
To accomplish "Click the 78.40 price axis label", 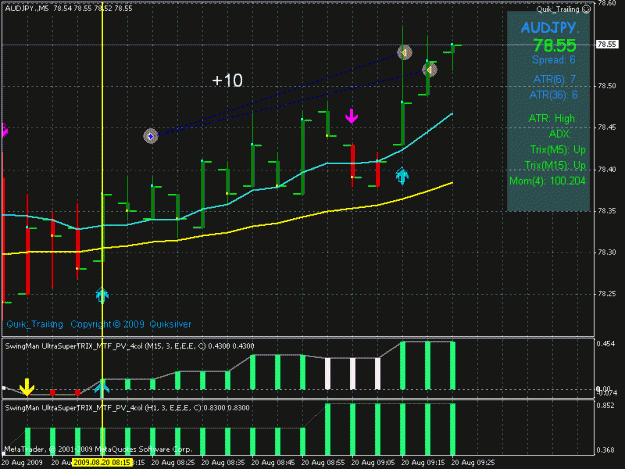I will (607, 169).
